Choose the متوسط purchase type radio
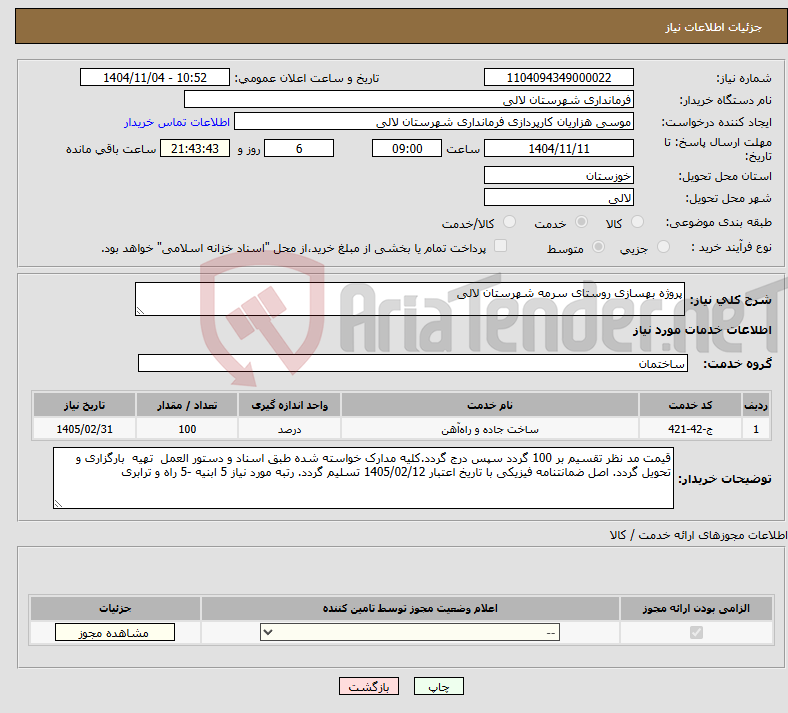The height and width of the screenshot is (713, 788). coord(598,247)
